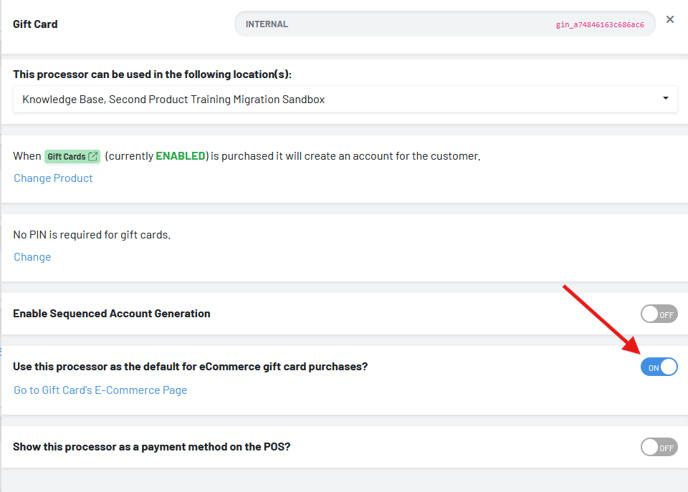The width and height of the screenshot is (688, 492).
Task: Enable Sequenced Account Generation toggle
Action: point(659,314)
